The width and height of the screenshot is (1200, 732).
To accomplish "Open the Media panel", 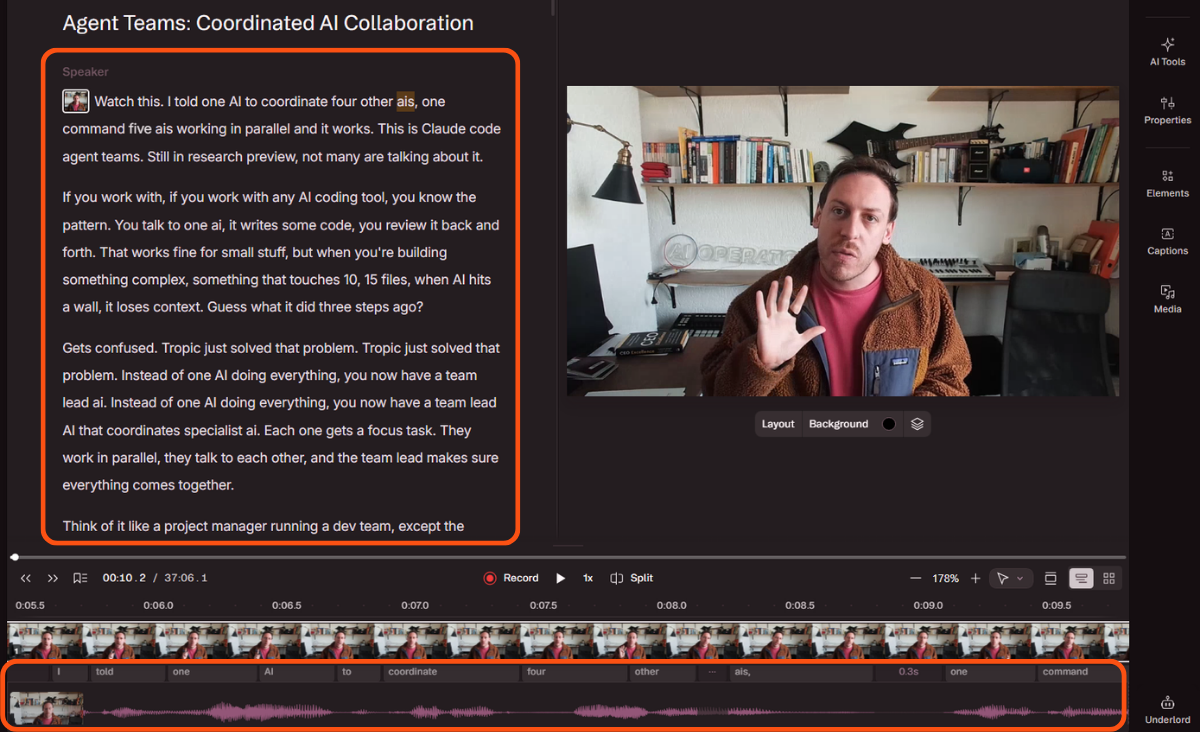I will point(1167,299).
